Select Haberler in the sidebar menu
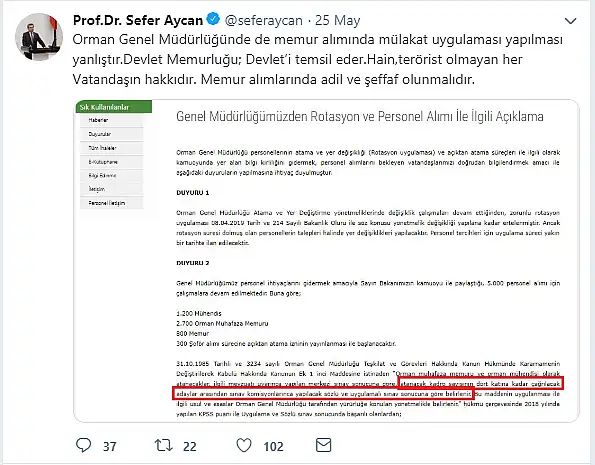Image resolution: width=595 pixels, height=465 pixels. tap(112, 120)
